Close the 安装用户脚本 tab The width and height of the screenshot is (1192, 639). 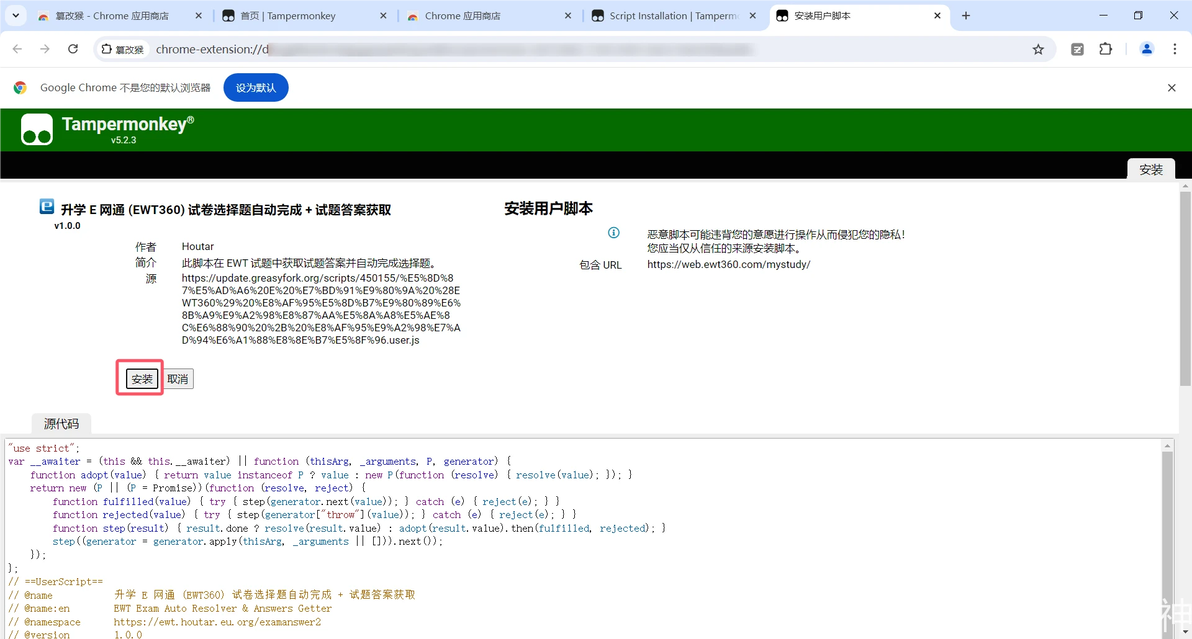point(937,15)
